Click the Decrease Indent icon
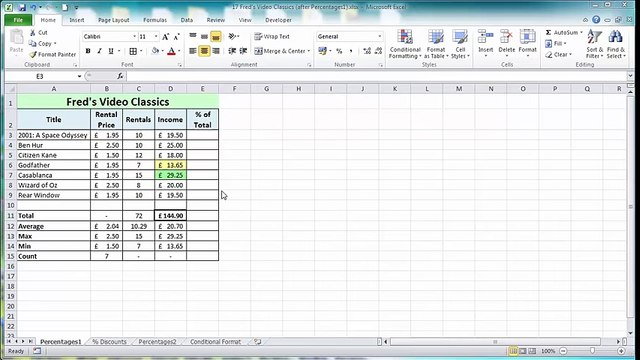 click(x=232, y=51)
